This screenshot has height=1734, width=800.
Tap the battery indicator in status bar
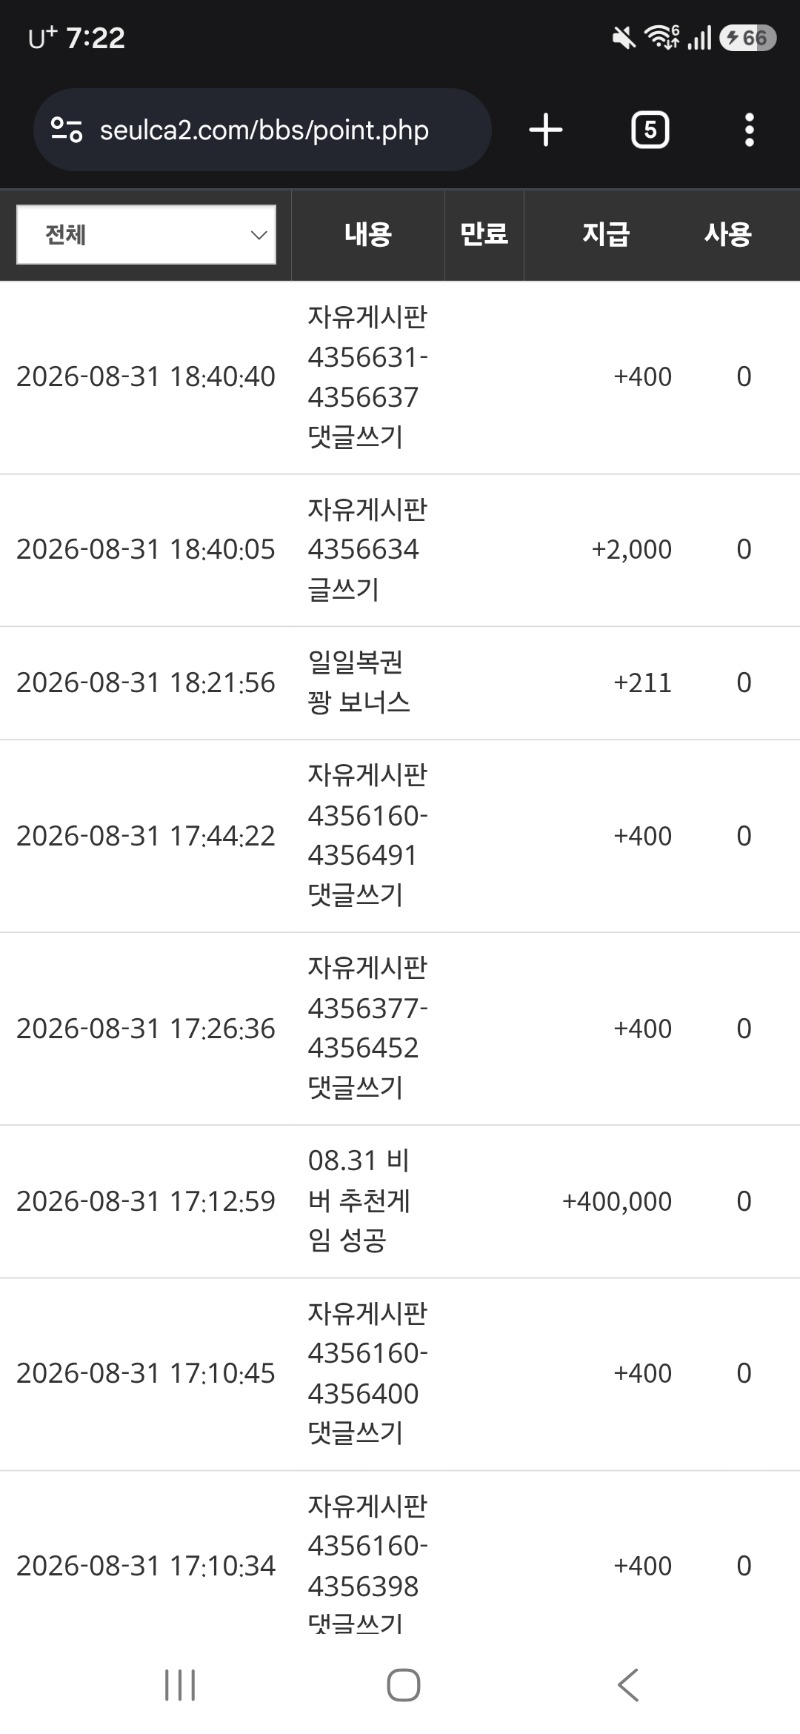(x=747, y=38)
